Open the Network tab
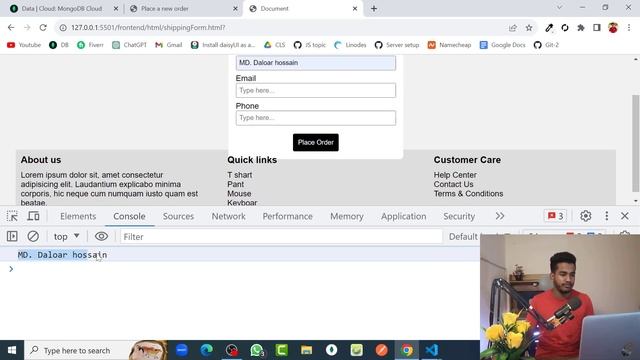 (229, 216)
